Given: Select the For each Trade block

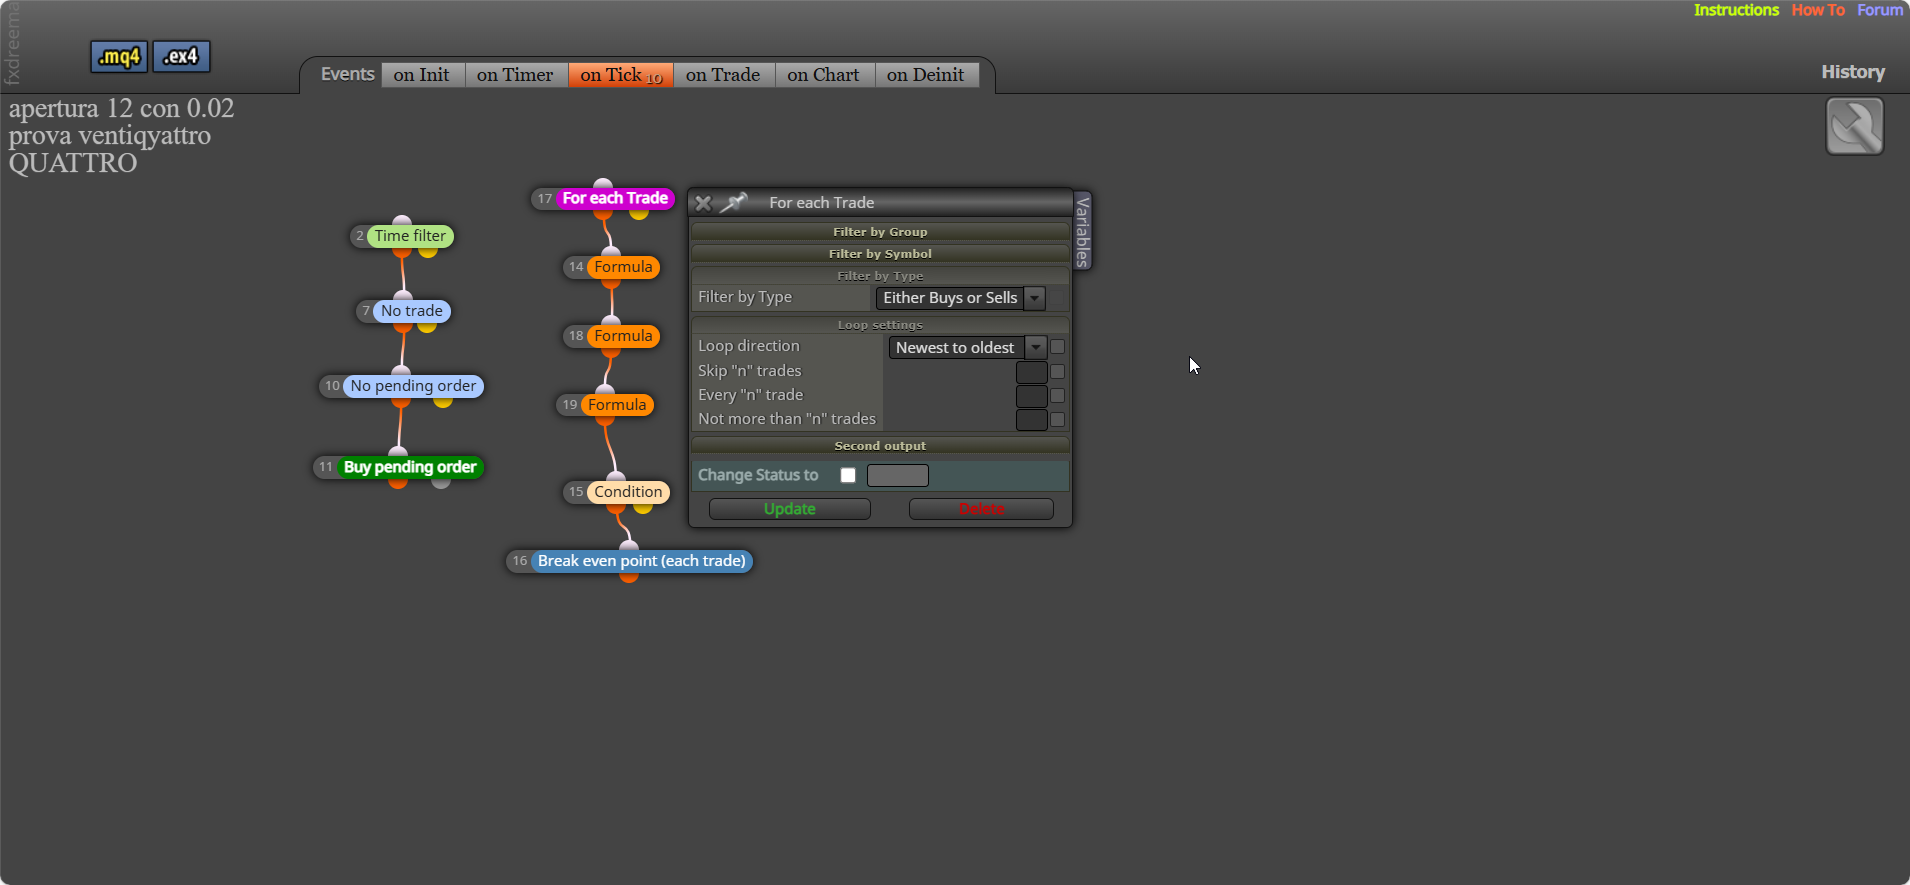Looking at the screenshot, I should point(615,198).
